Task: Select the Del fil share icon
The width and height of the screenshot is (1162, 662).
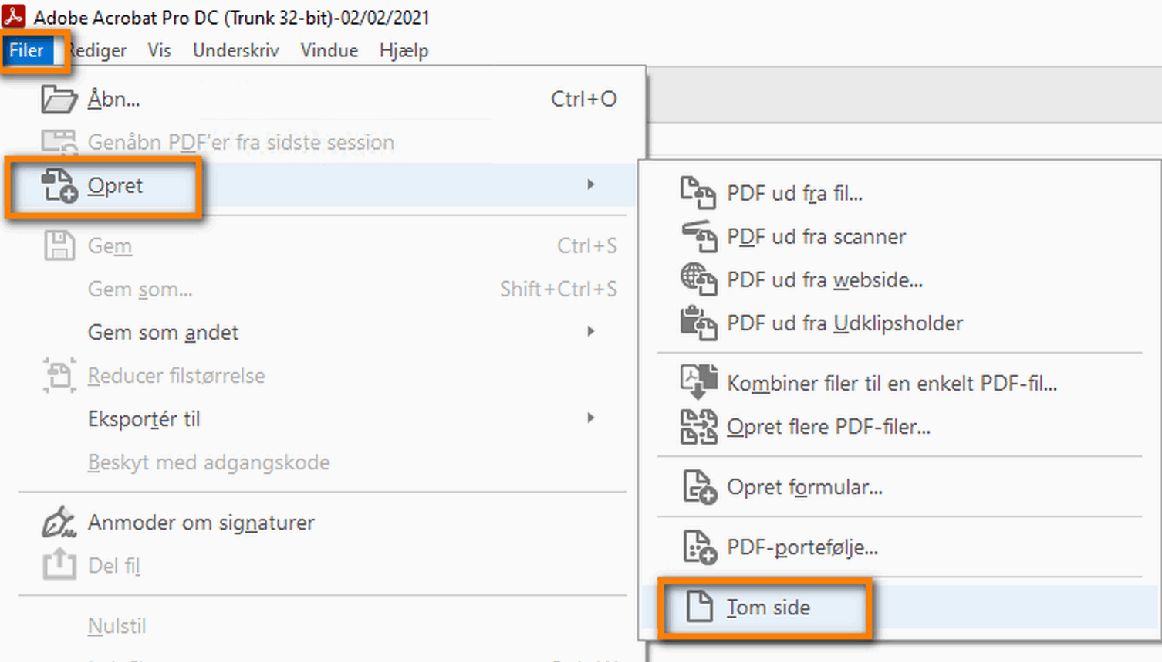Action: (58, 564)
